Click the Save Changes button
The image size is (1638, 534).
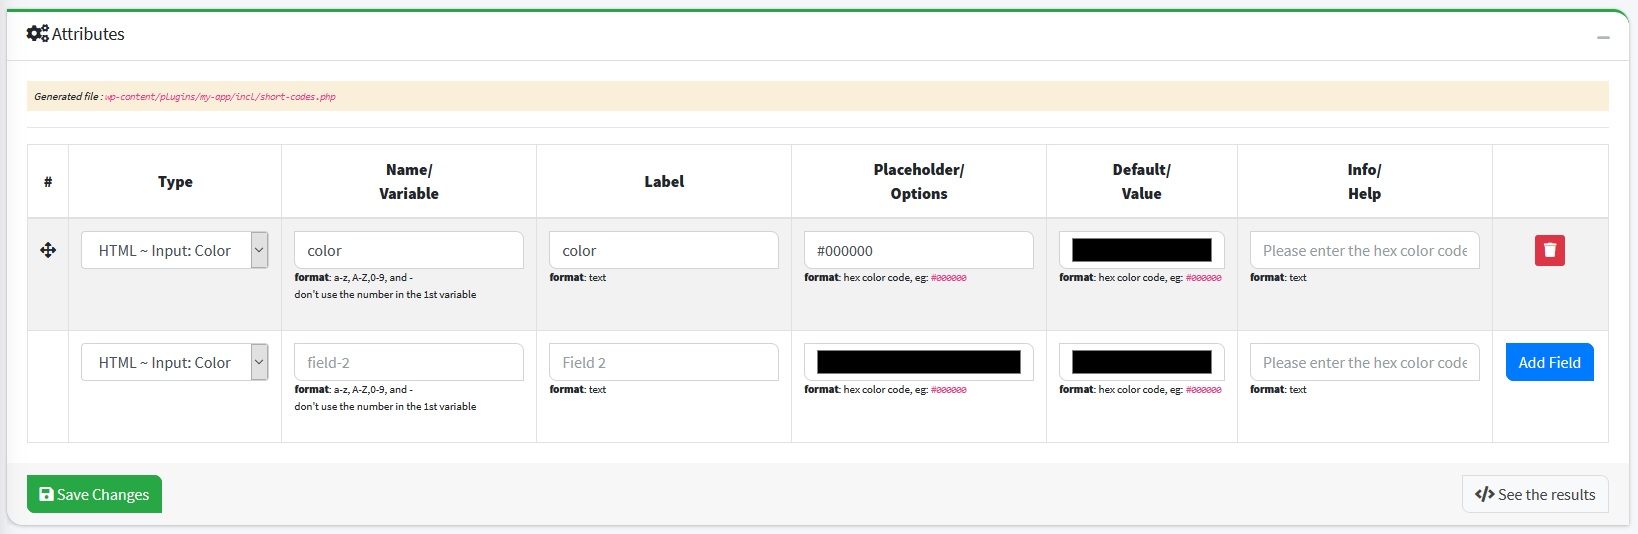click(x=94, y=494)
